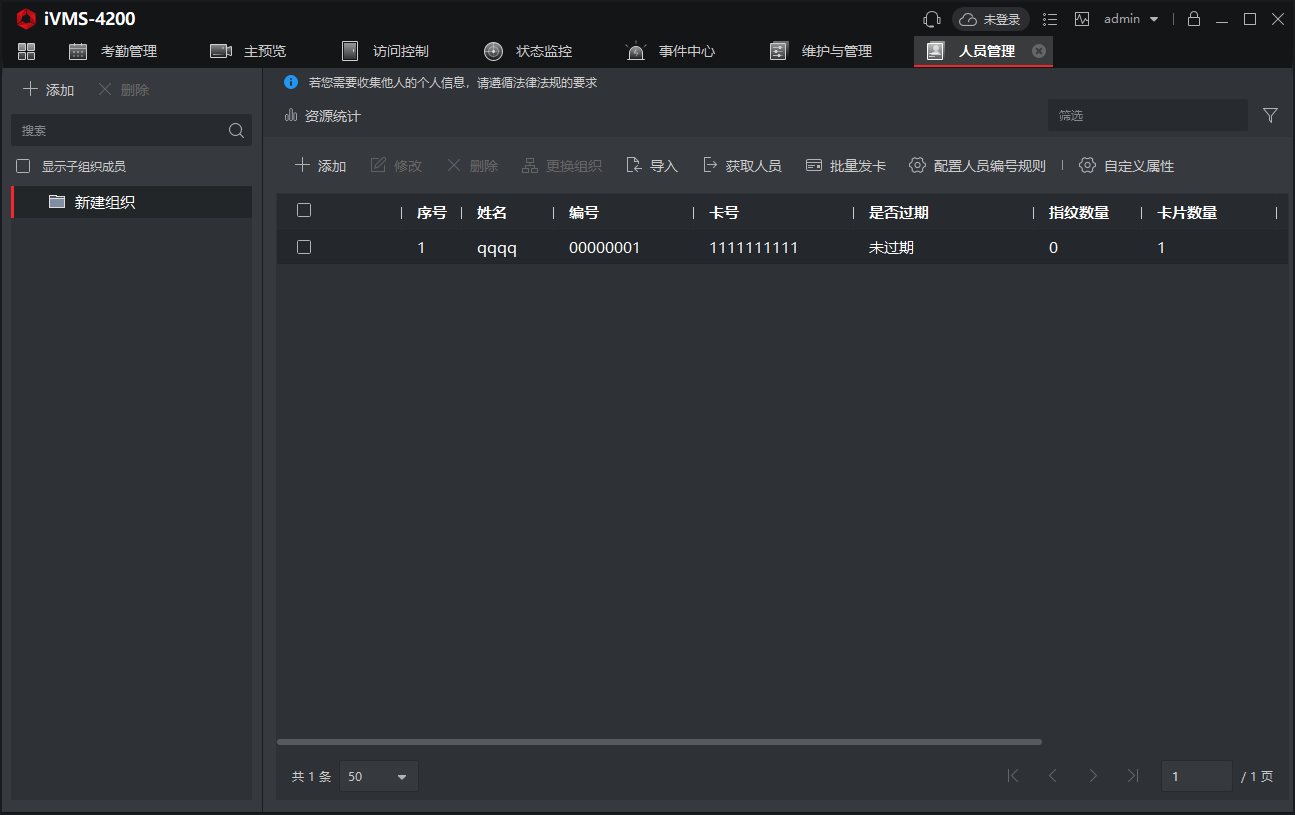Lock the client with padlock icon
1295x815 pixels.
point(1193,19)
